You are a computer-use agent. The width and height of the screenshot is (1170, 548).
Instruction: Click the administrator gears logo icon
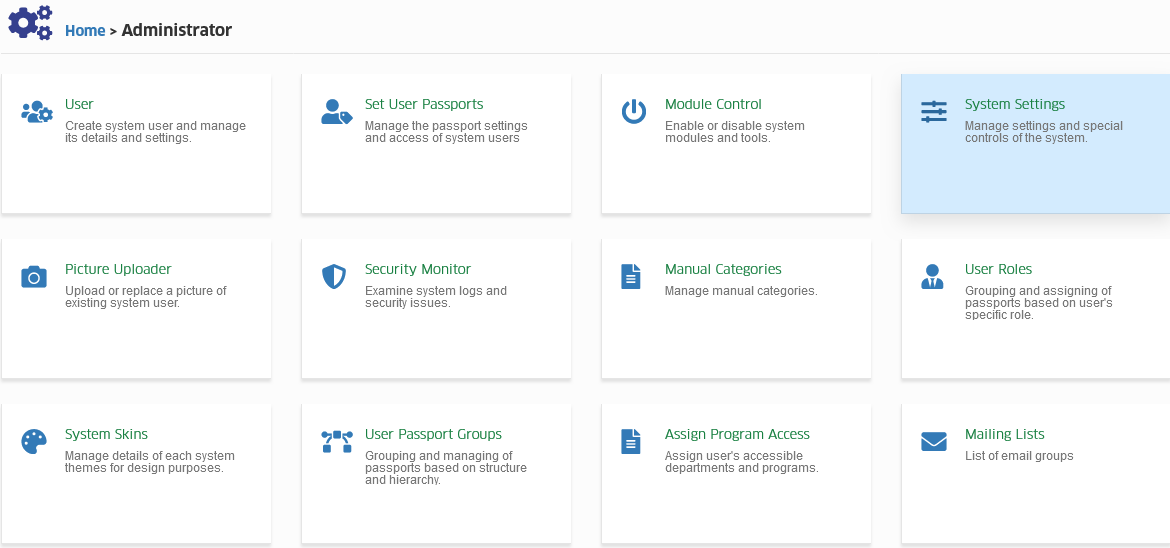(30, 22)
